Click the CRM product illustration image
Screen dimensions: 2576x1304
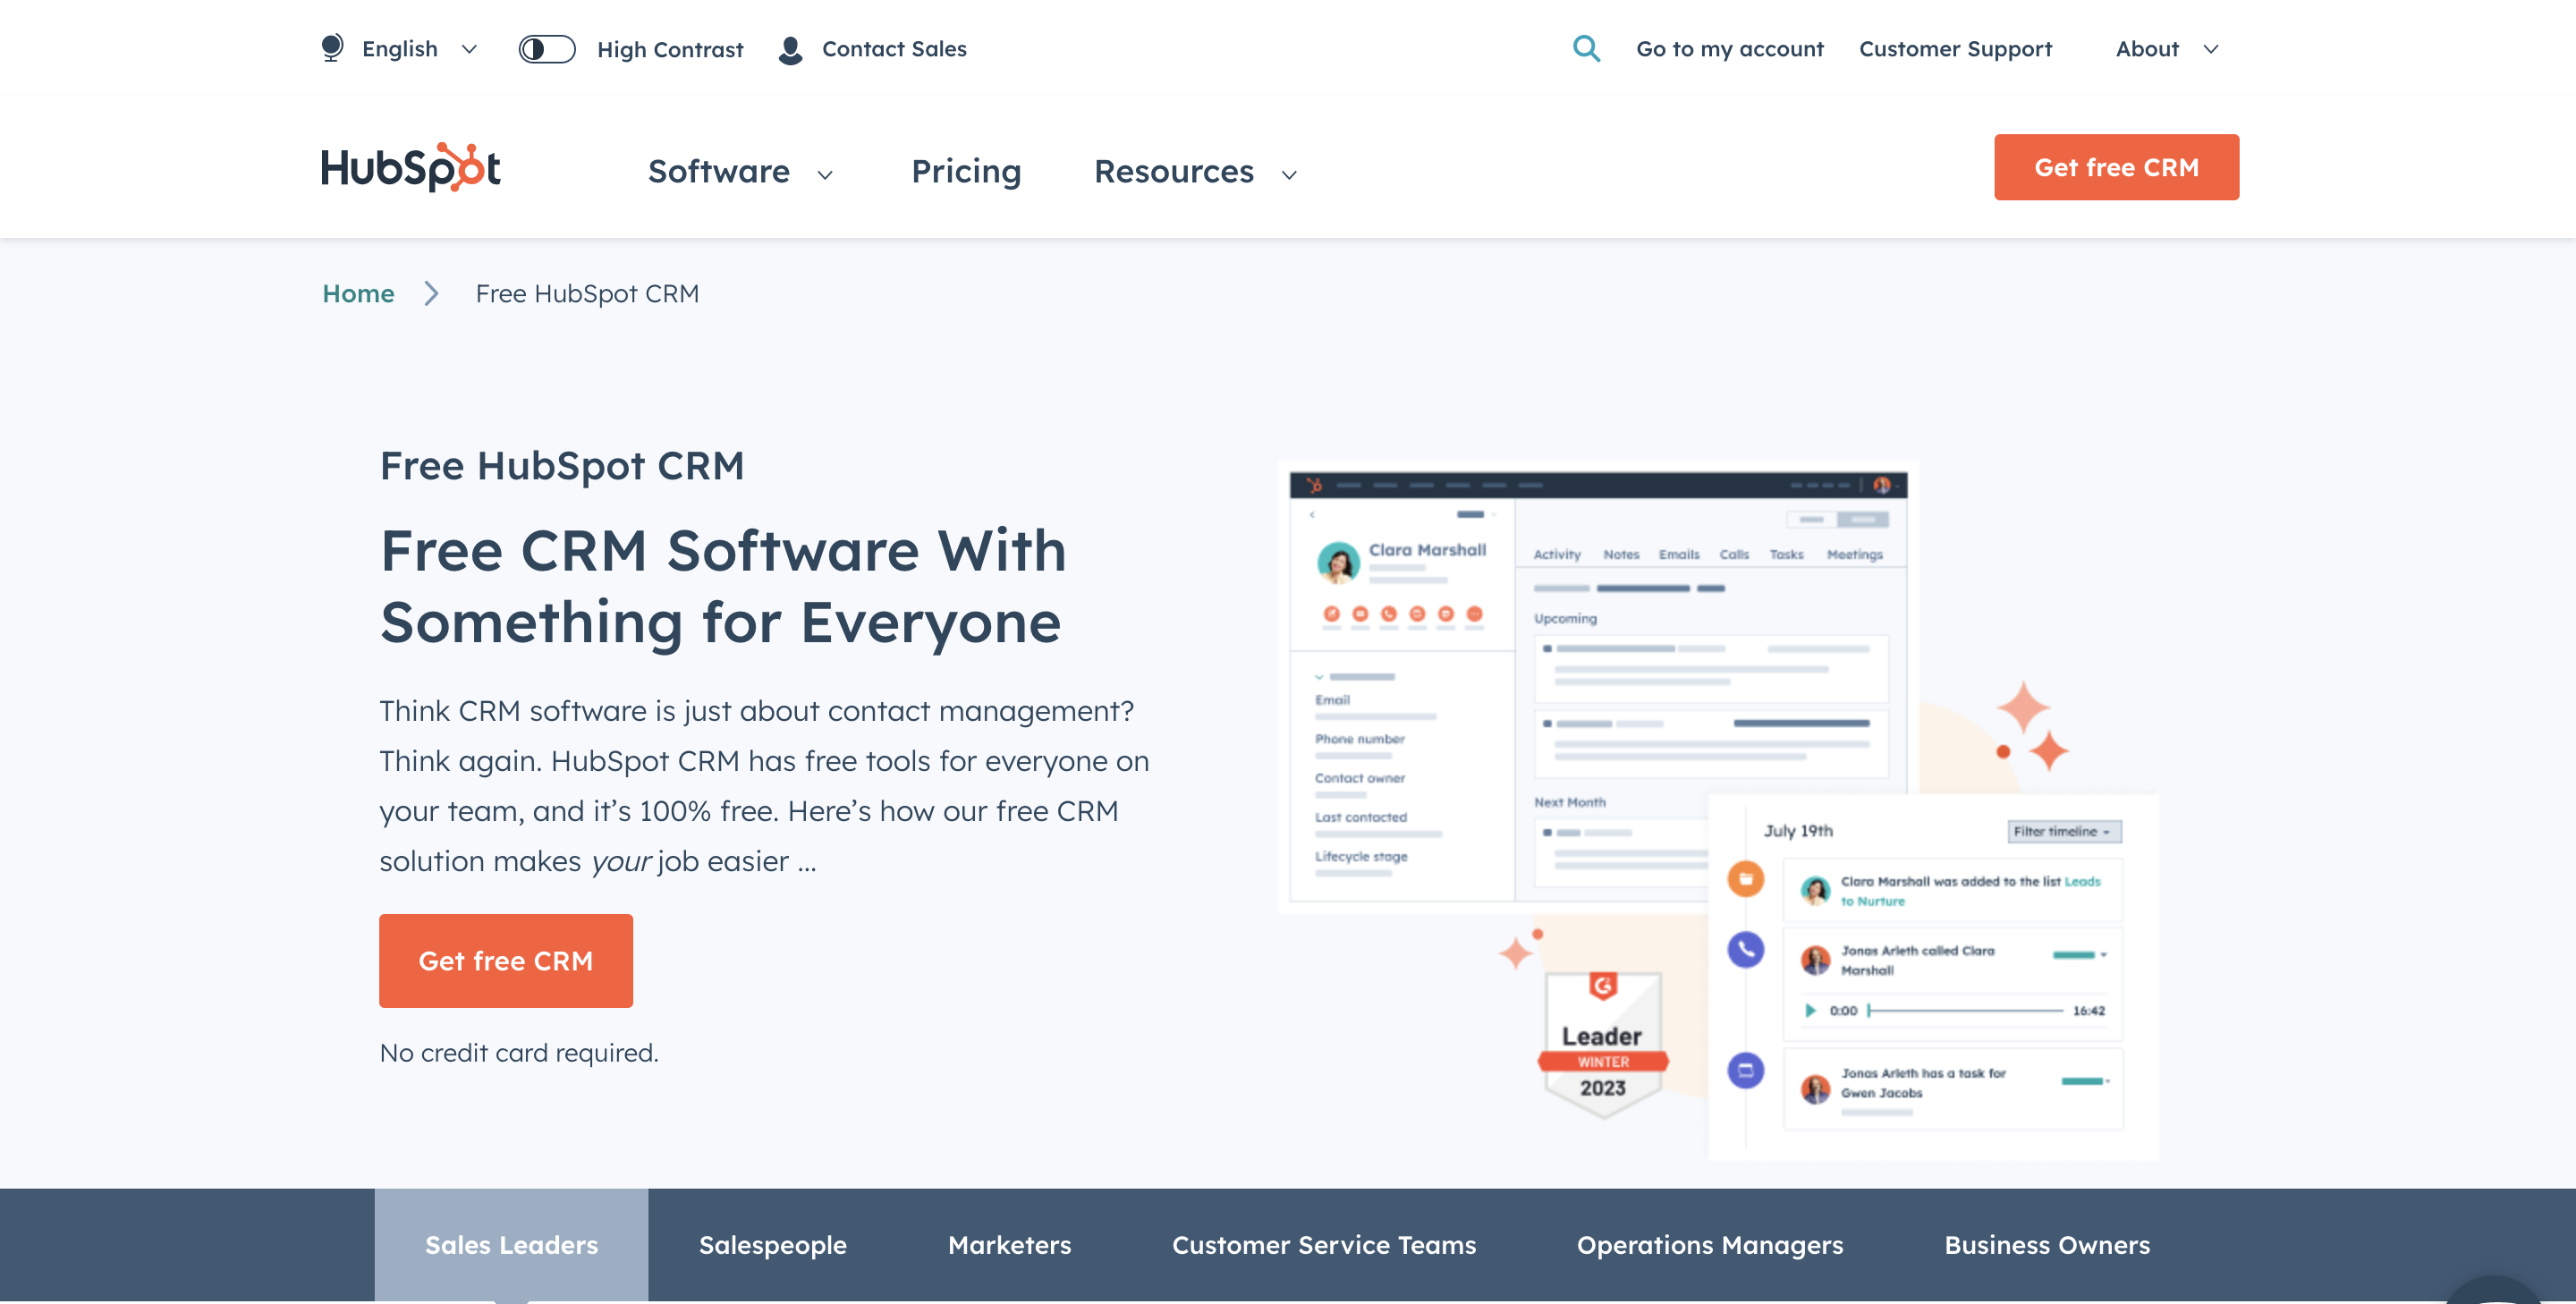1718,810
